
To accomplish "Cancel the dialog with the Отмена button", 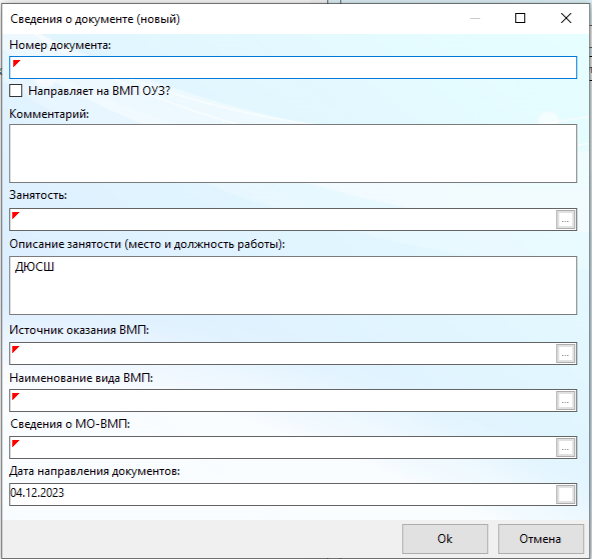I will [x=540, y=539].
